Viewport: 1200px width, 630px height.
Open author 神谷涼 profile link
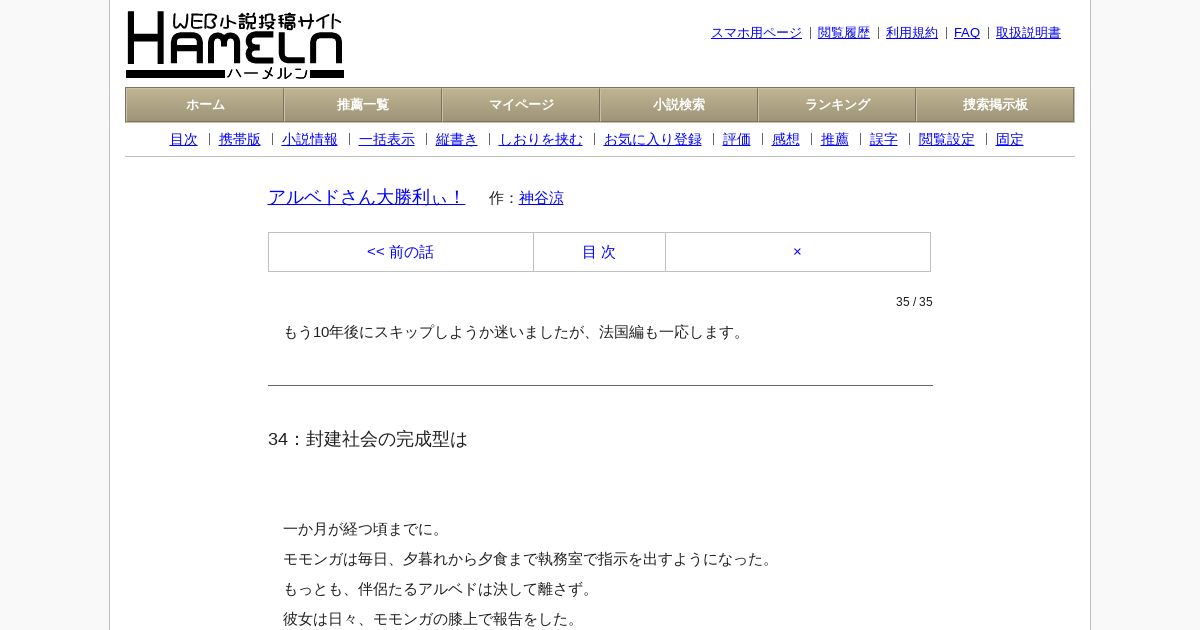pos(541,198)
